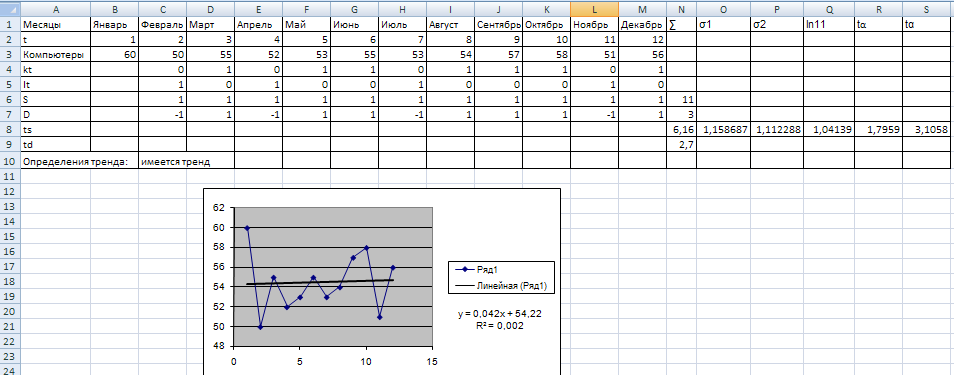Screen dimensions: 954x375
Task: Select the 'Январь' cell
Action: (x=114, y=24)
